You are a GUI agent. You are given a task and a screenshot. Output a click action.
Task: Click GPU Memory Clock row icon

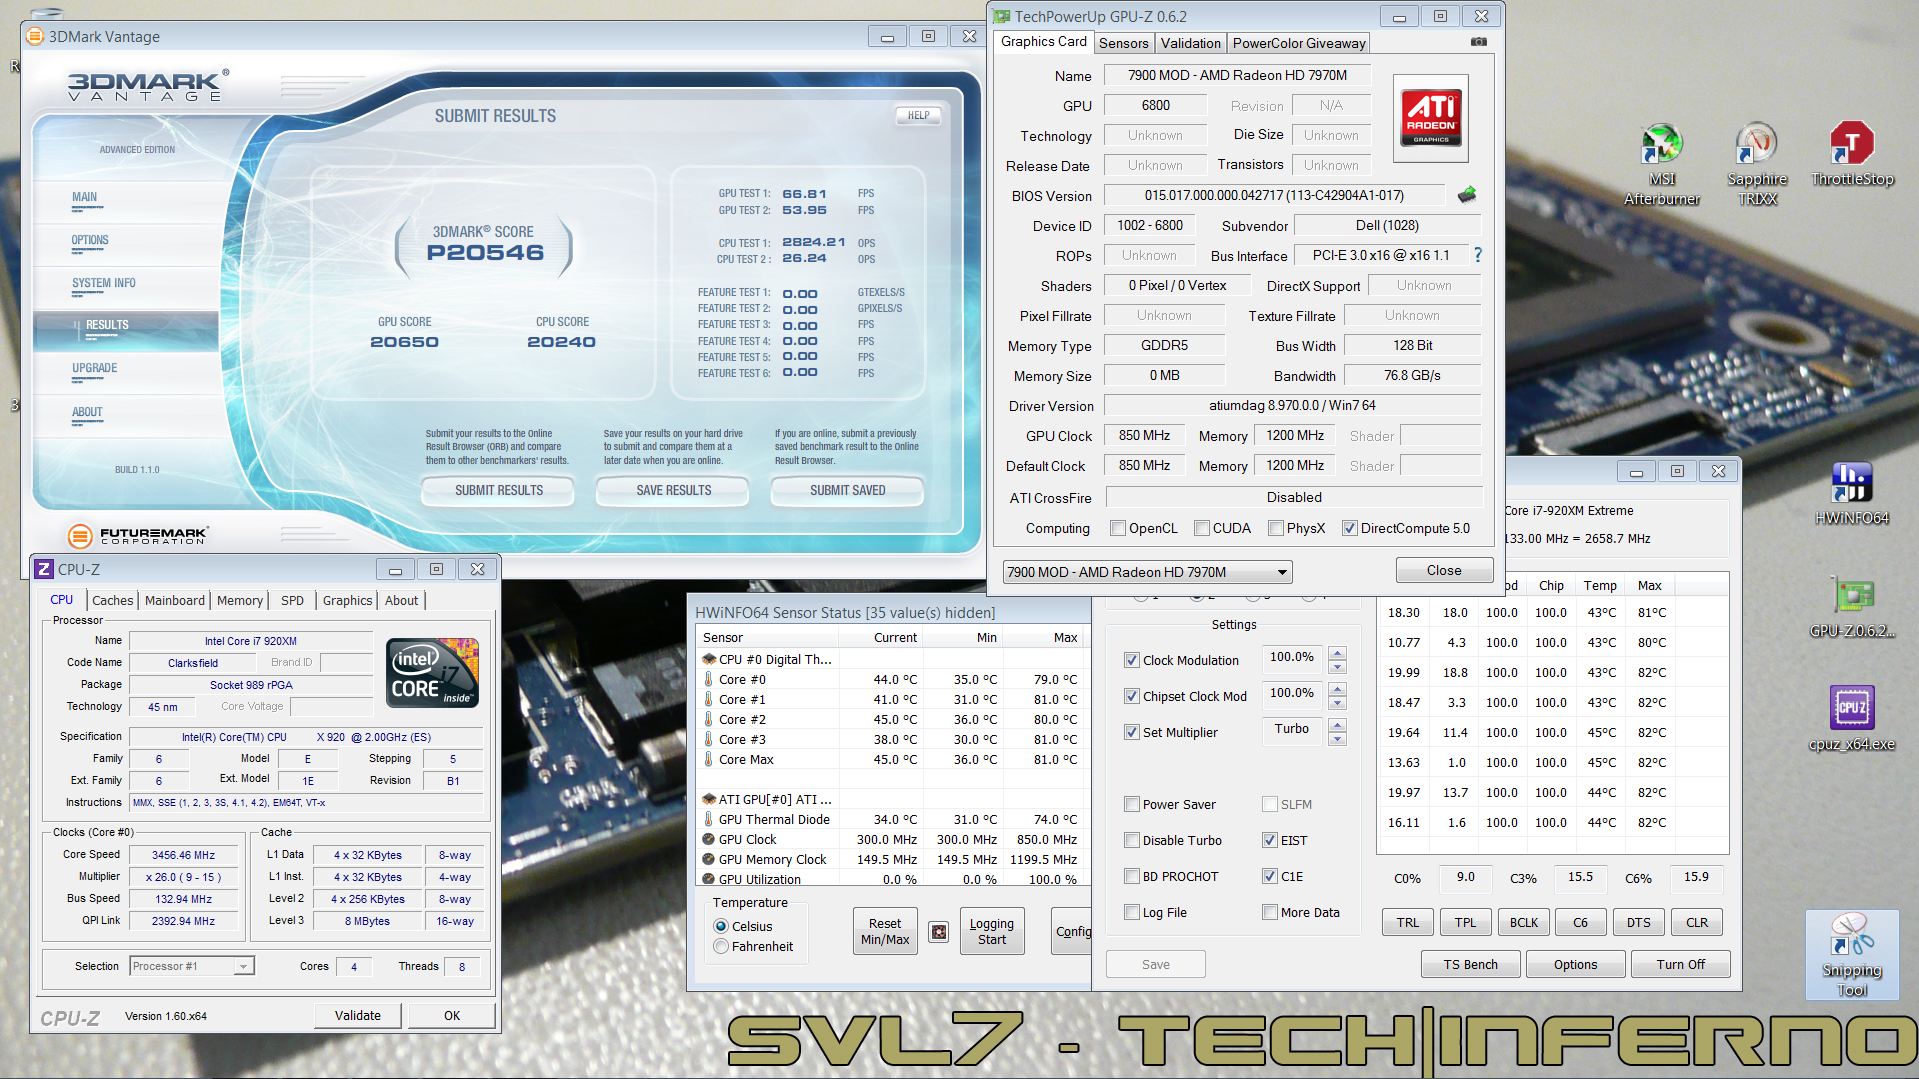[x=709, y=859]
